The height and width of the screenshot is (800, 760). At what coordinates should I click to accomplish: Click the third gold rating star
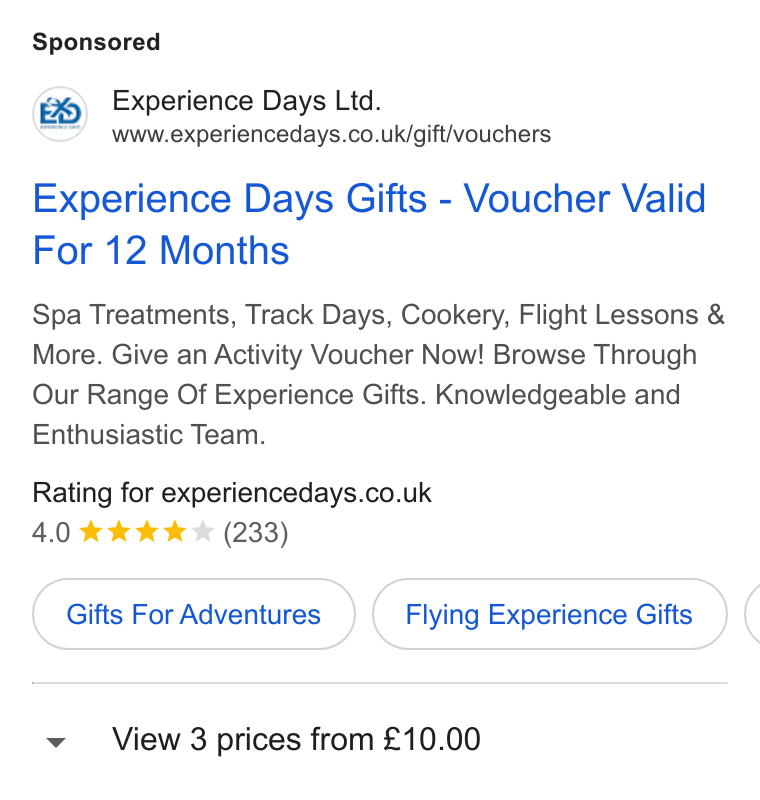pyautogui.click(x=147, y=531)
